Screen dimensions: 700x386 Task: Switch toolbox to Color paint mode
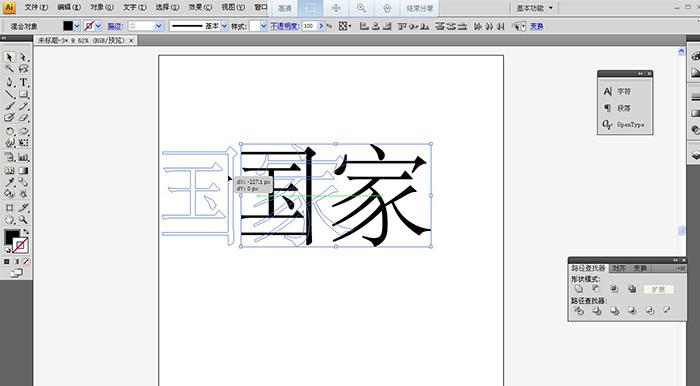7,261
